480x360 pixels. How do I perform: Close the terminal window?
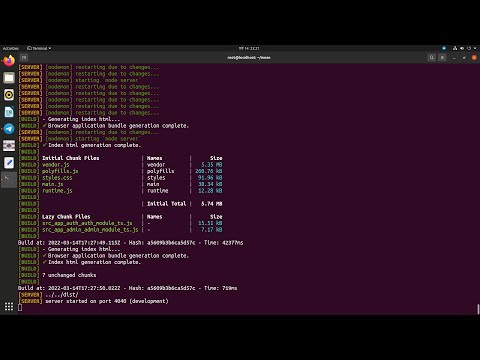(x=474, y=58)
